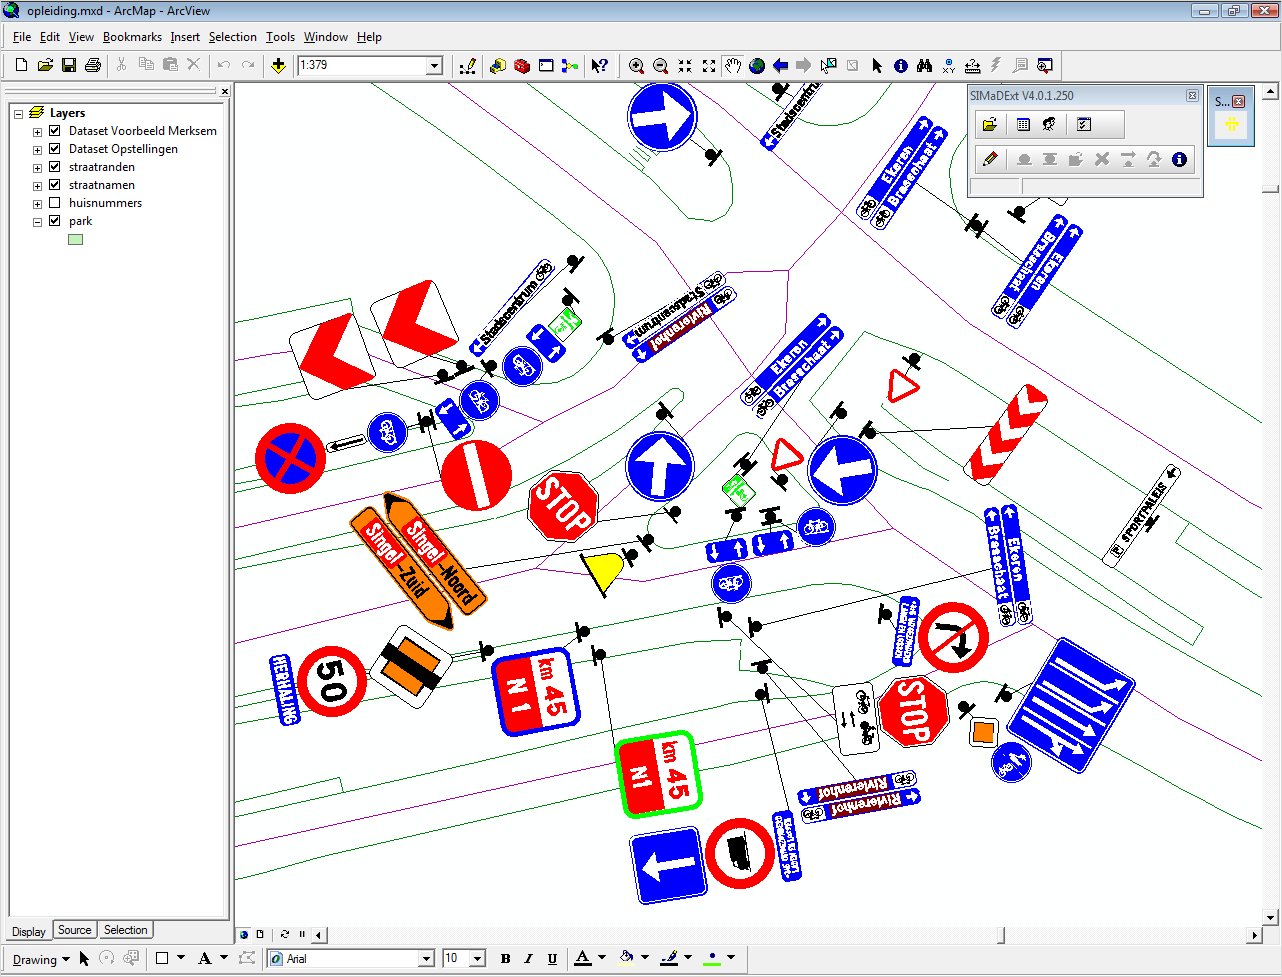Select the Pan hand tool
Viewport: 1282px width, 977px height.
[x=733, y=66]
